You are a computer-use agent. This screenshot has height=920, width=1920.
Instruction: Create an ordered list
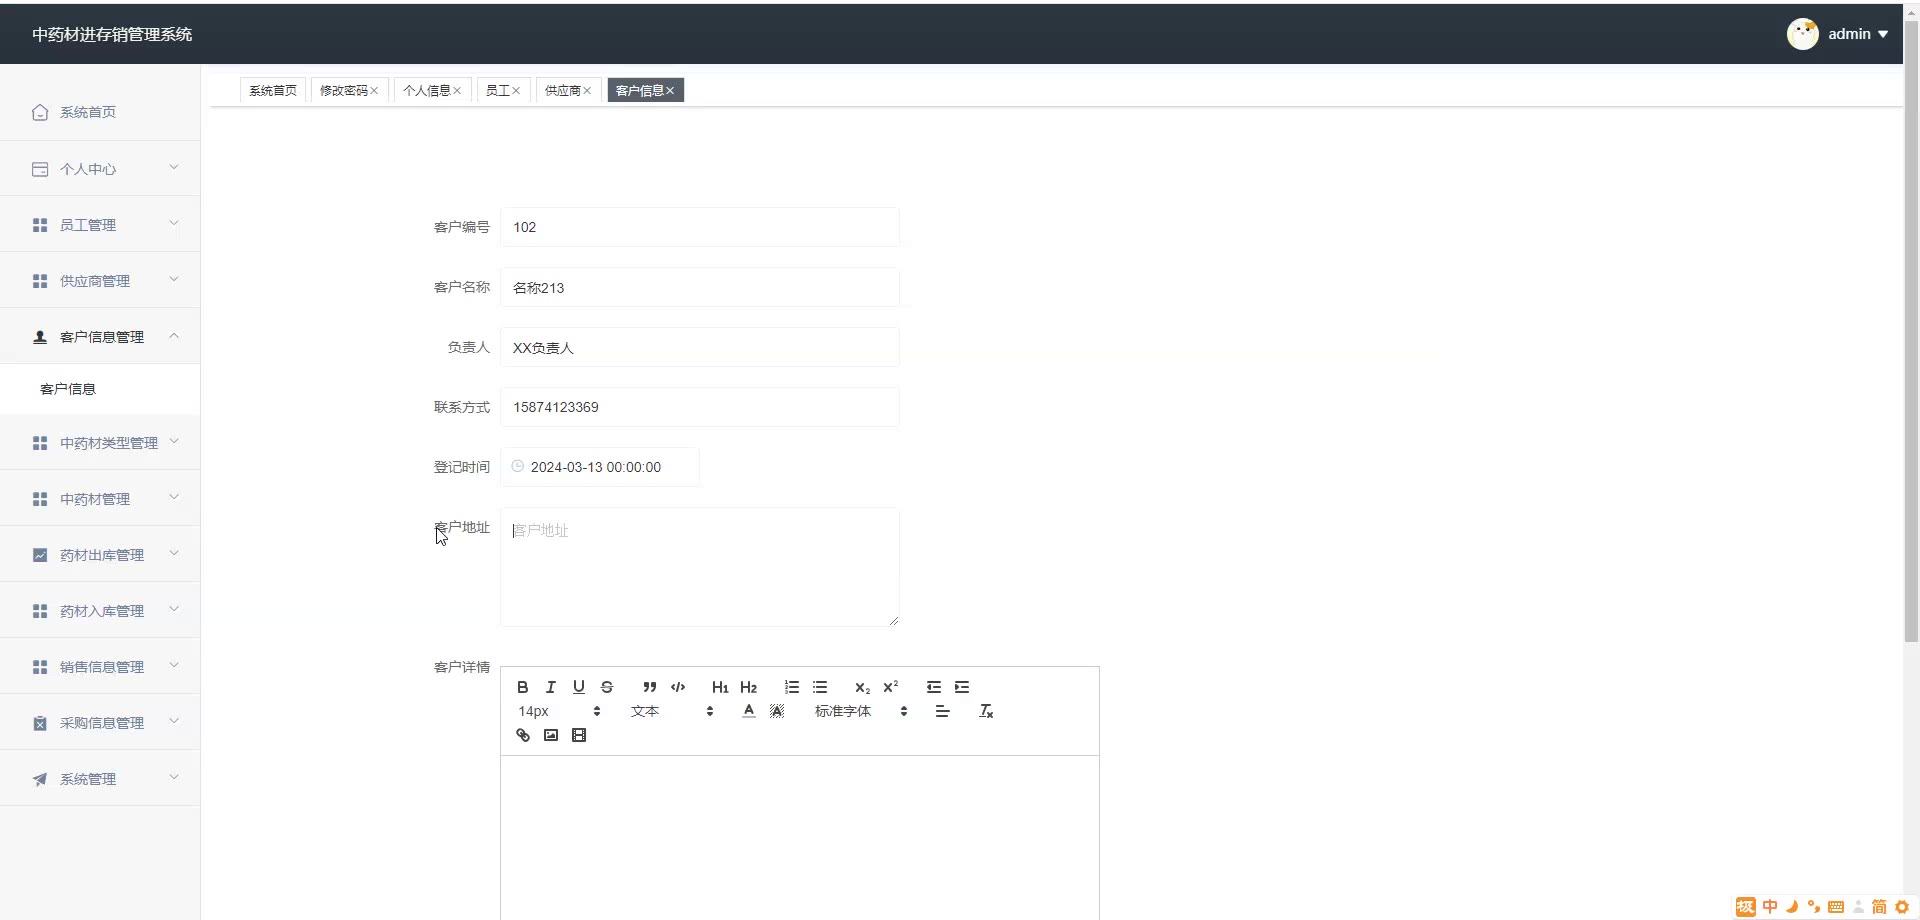pos(792,687)
